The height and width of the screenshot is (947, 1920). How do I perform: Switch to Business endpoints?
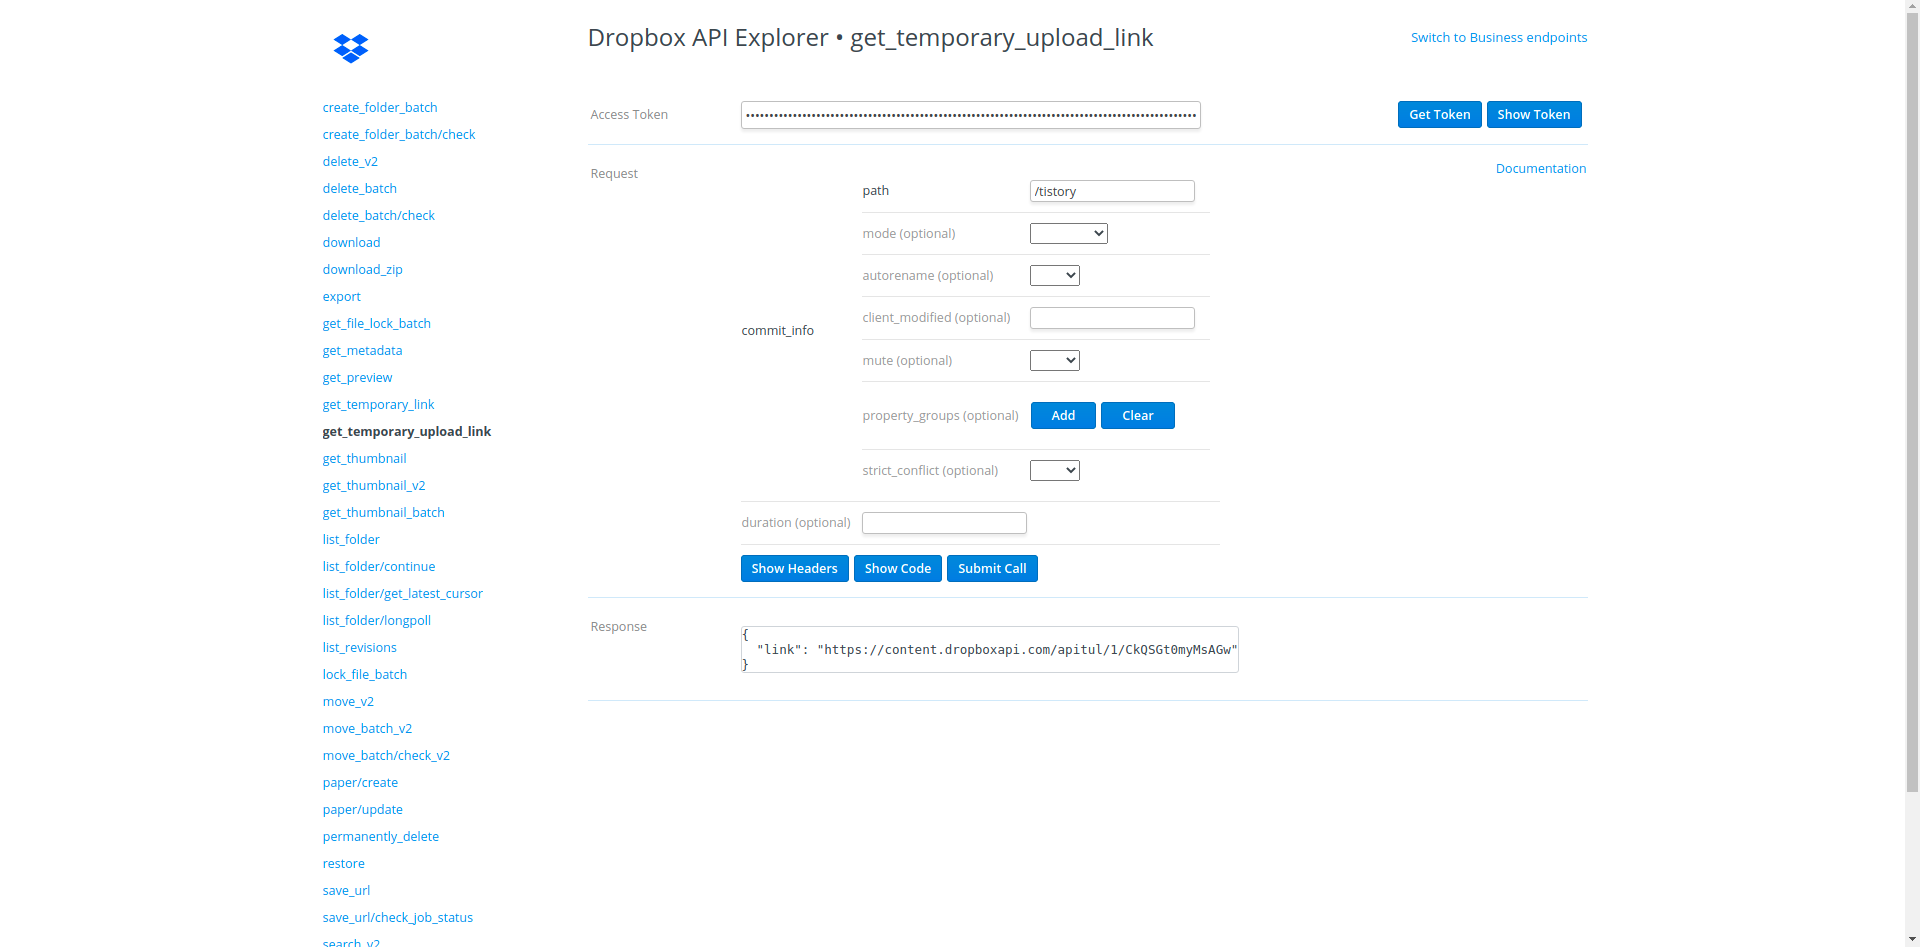1498,37
